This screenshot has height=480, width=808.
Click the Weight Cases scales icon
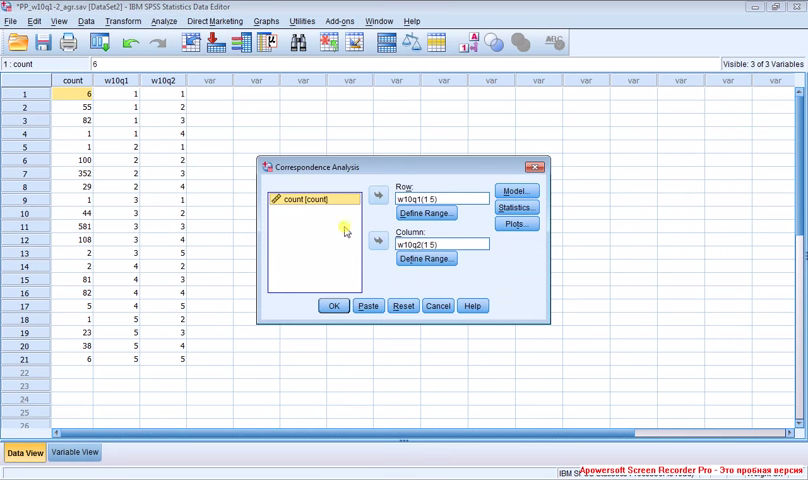tap(411, 42)
